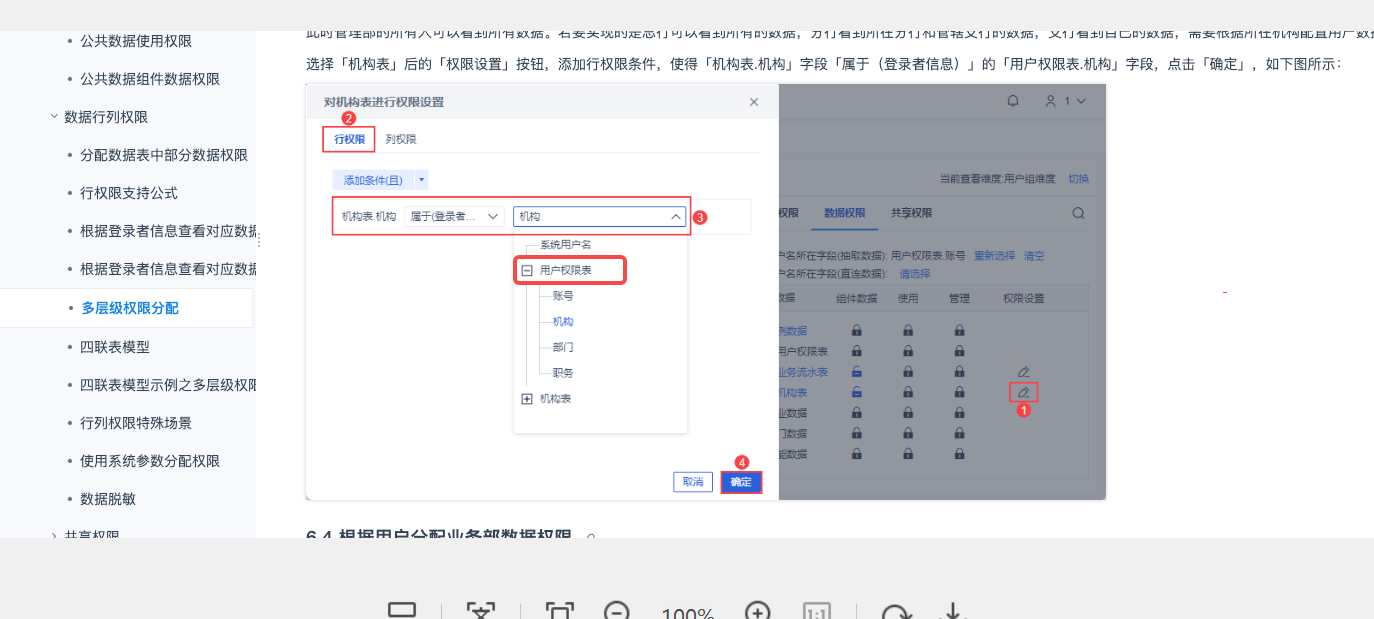Screen dimensions: 1374x619
Task: Click the zoom out magnifier icon
Action: 617,612
